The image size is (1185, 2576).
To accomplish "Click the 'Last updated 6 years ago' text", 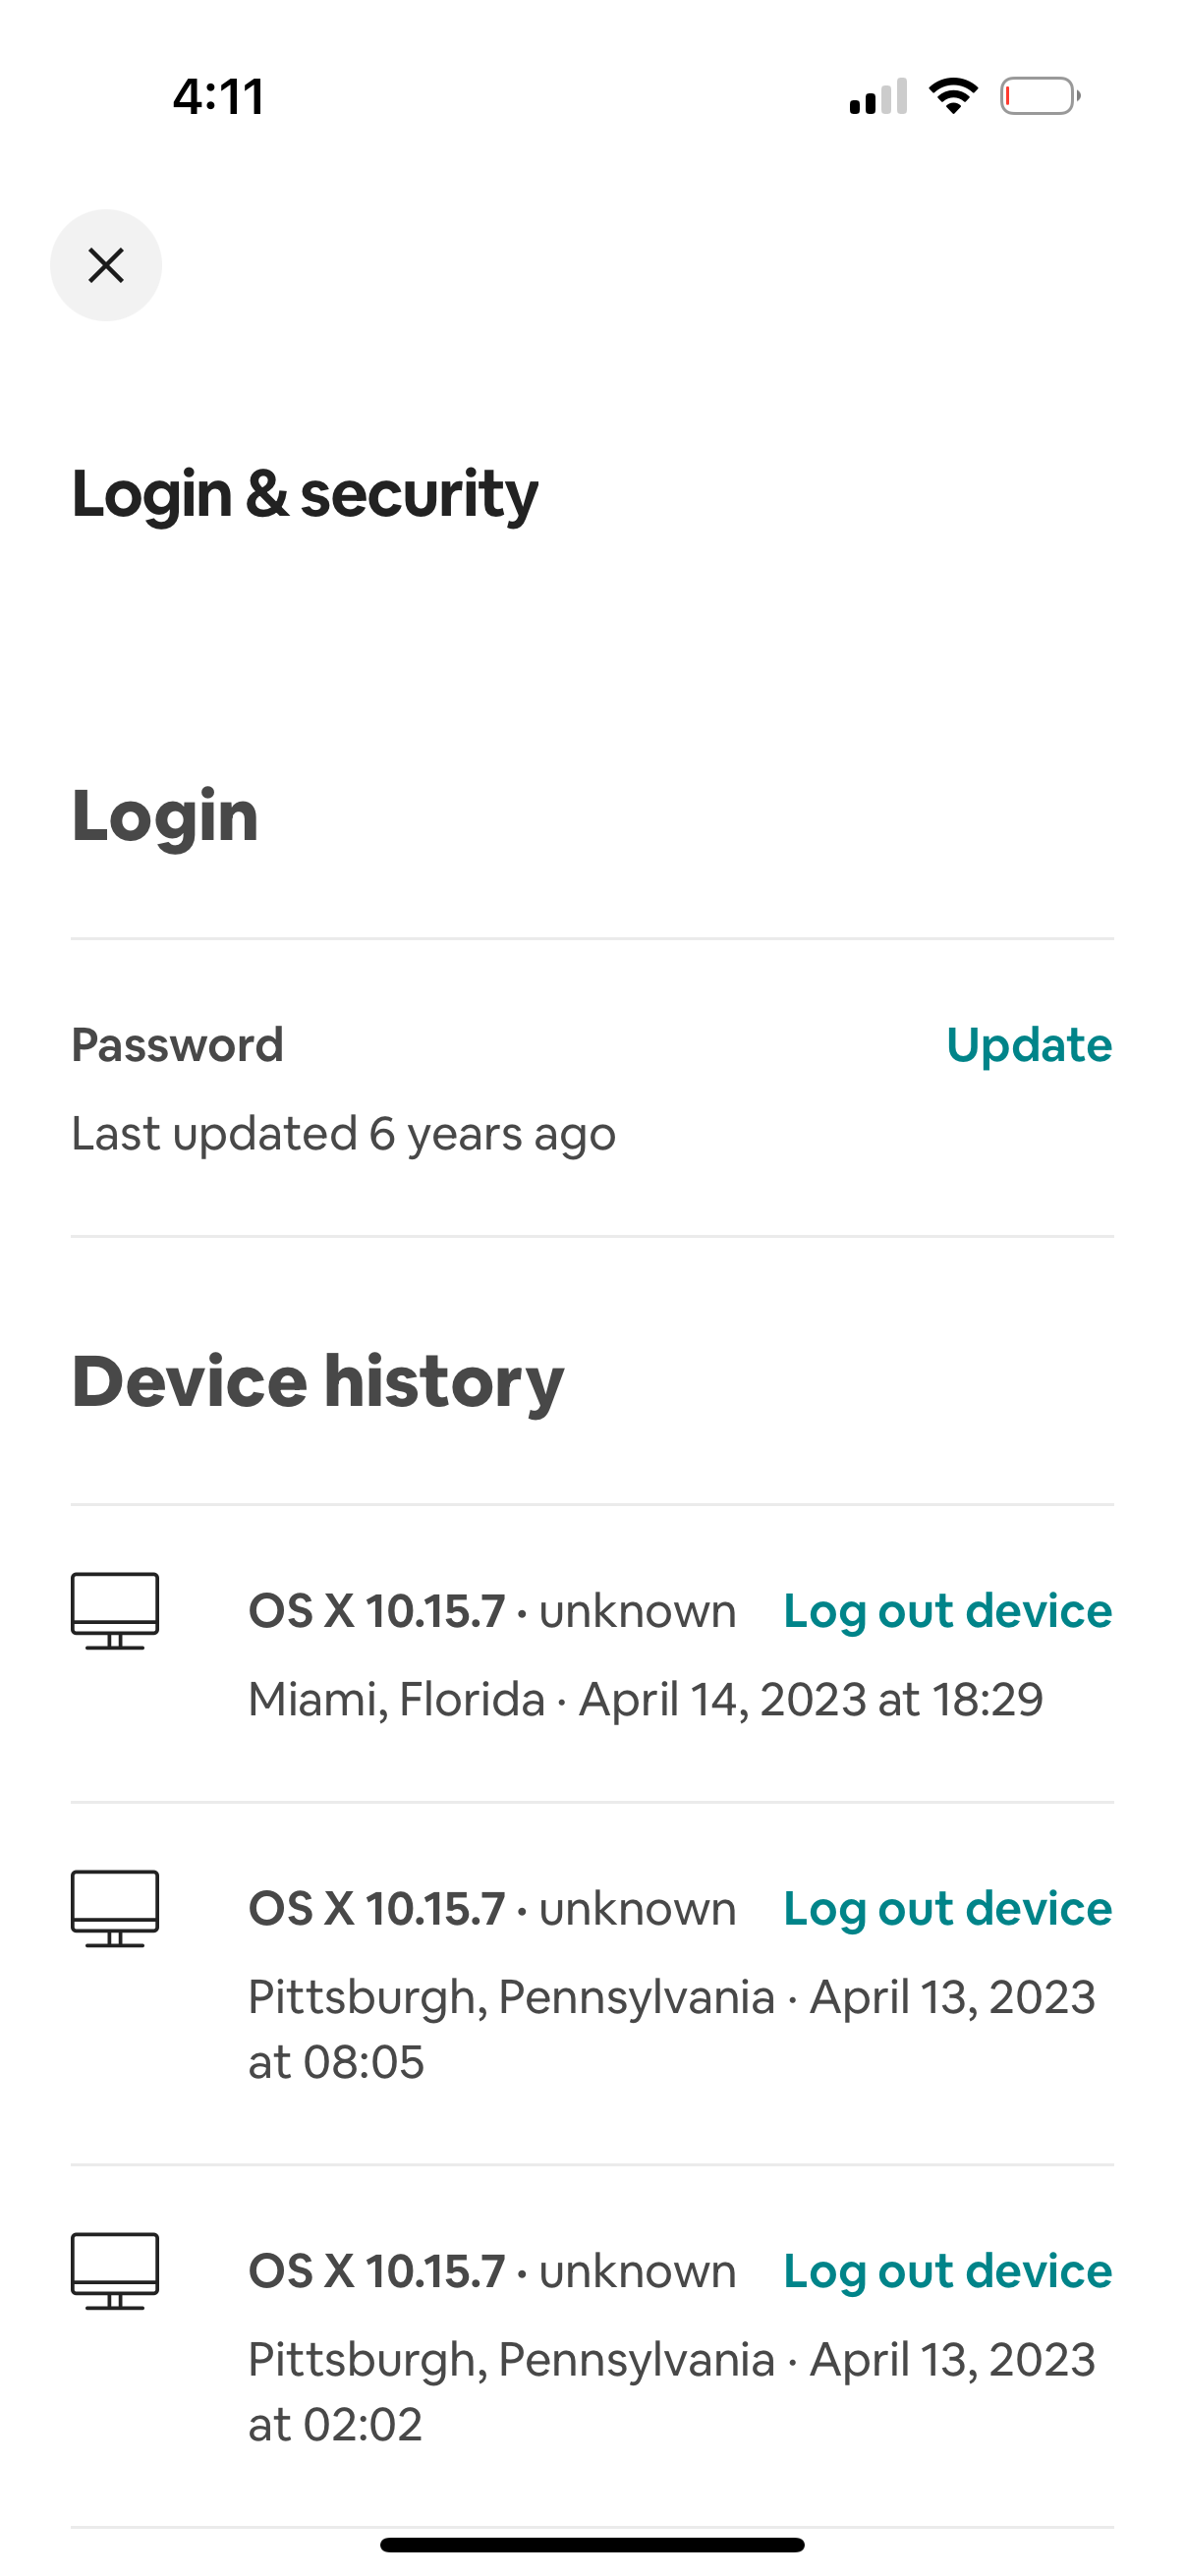I will [x=343, y=1132].
